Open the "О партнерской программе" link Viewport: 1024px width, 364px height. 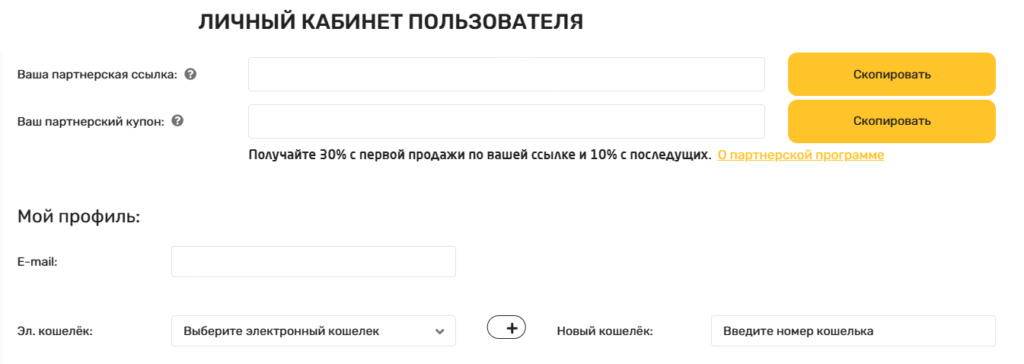(801, 155)
